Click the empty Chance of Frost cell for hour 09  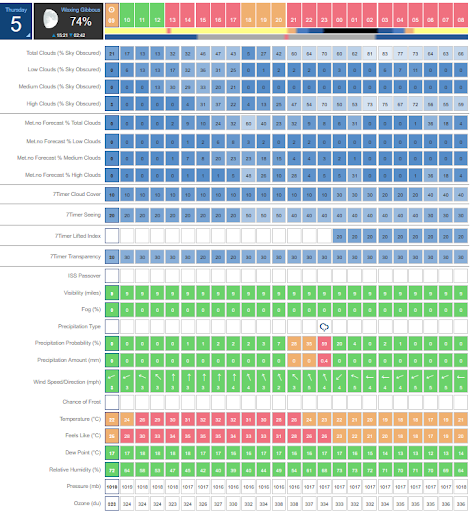point(112,402)
